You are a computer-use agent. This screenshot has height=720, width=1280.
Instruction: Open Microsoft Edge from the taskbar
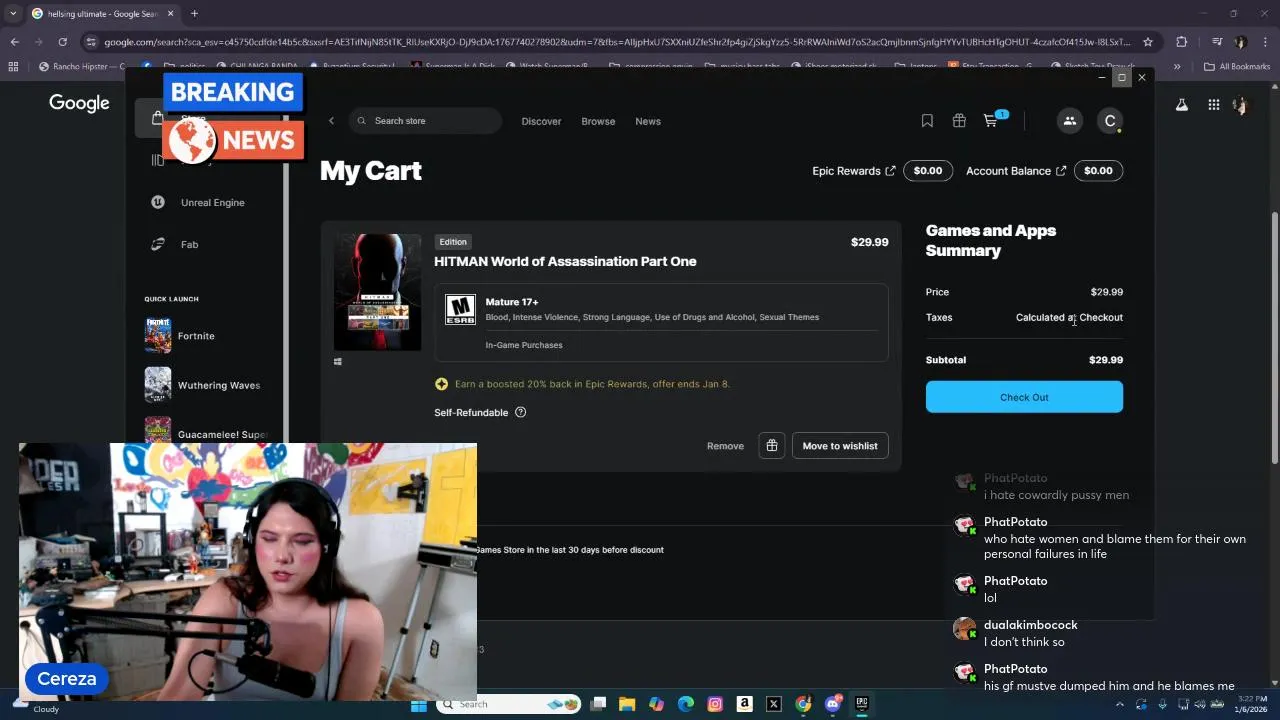[x=686, y=704]
